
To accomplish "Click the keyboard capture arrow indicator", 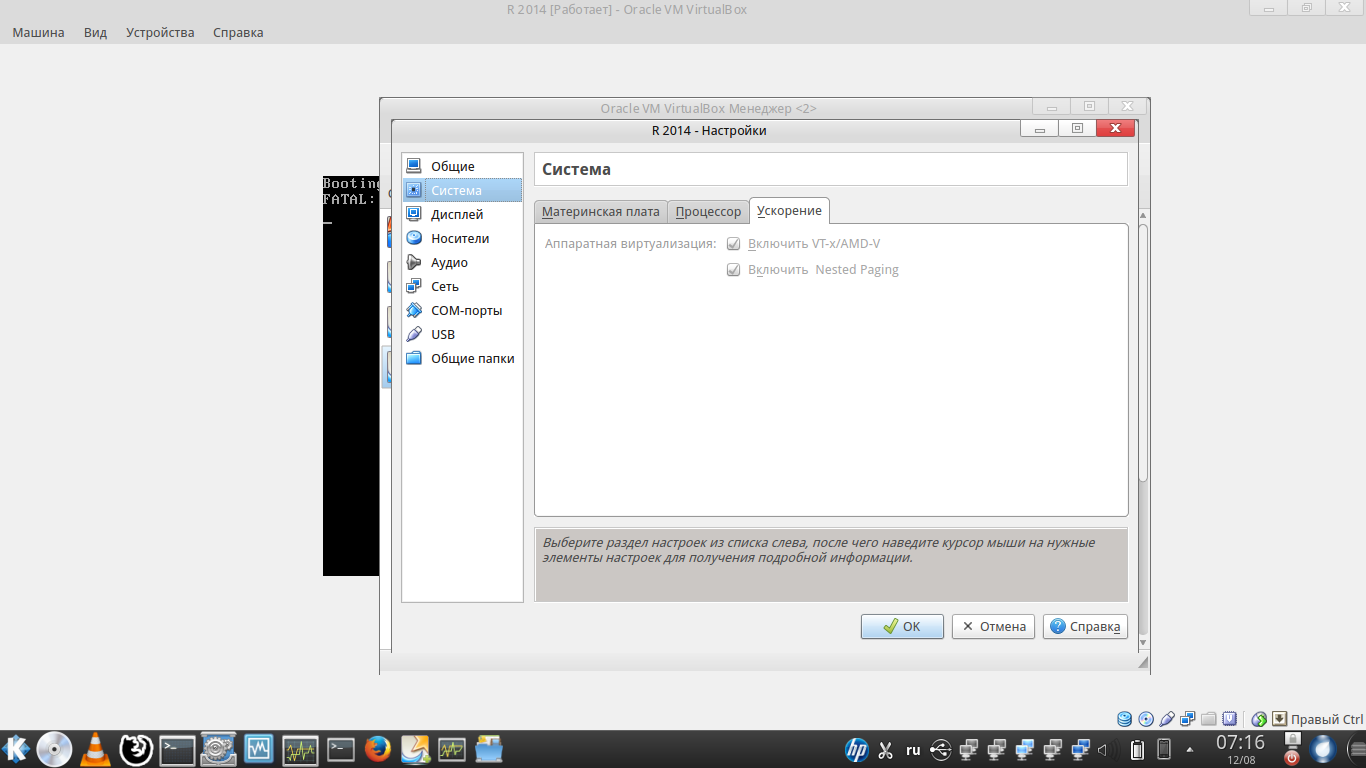I will click(1279, 719).
